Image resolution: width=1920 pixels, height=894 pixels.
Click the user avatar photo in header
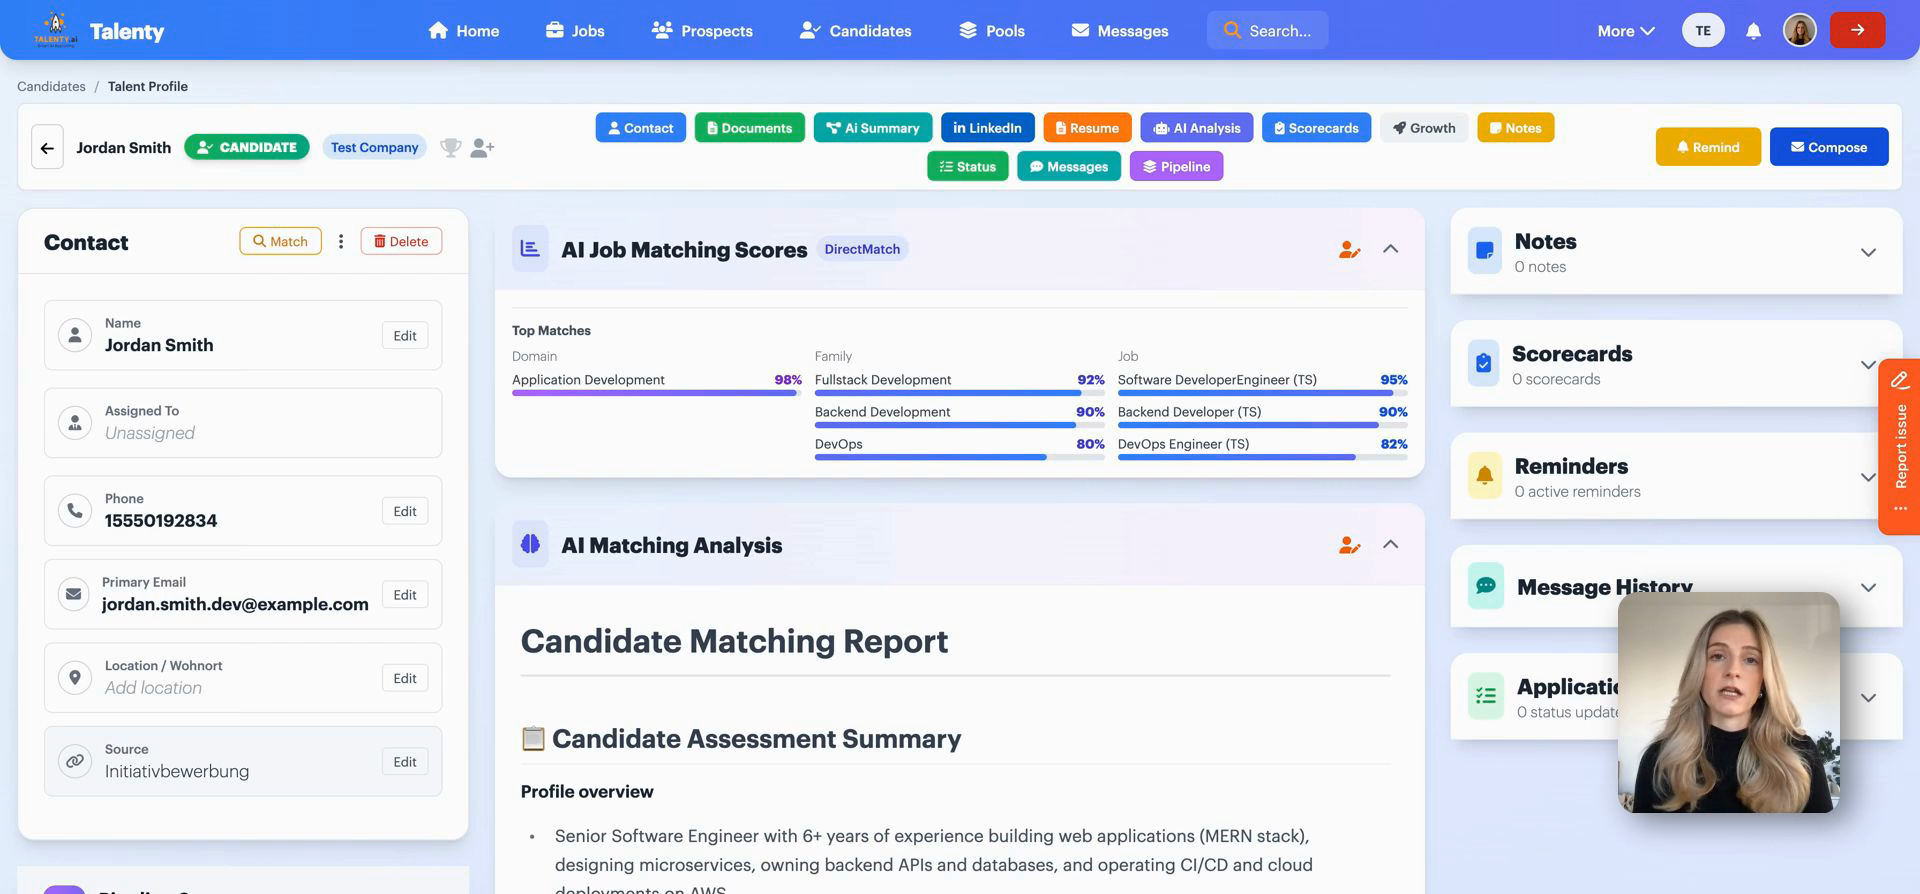[x=1799, y=30]
